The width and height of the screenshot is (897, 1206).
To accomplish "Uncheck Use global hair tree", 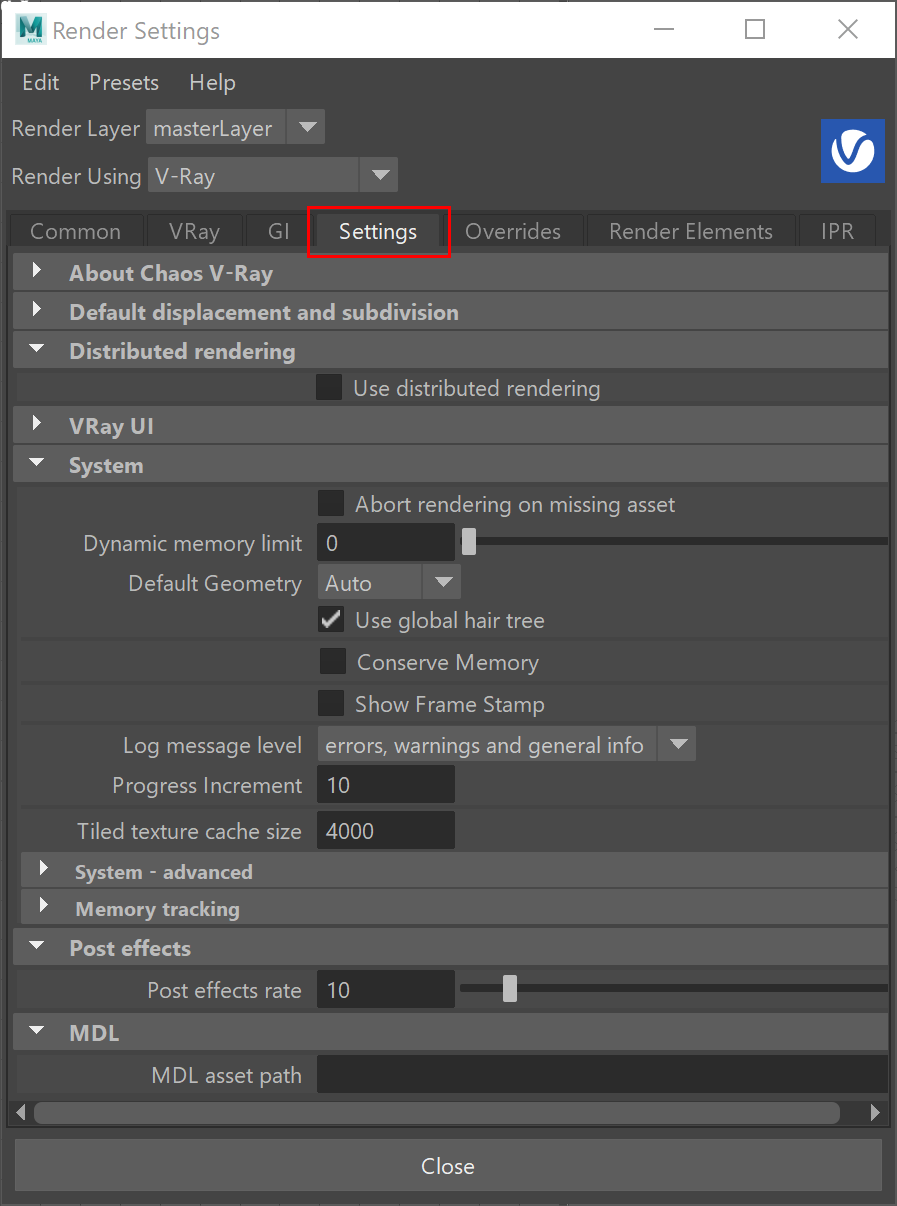I will tap(331, 620).
